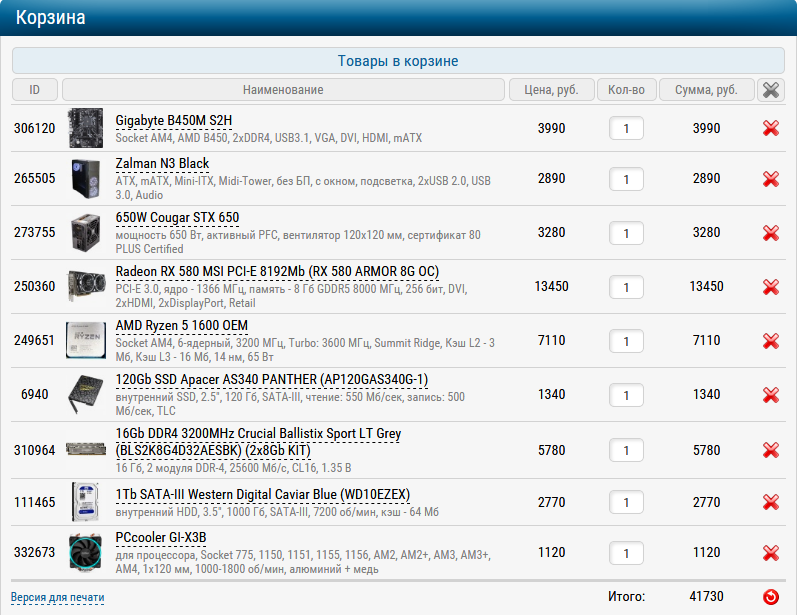Edit quantity field for WD Caviar Blue
The width and height of the screenshot is (799, 615).
(626, 502)
